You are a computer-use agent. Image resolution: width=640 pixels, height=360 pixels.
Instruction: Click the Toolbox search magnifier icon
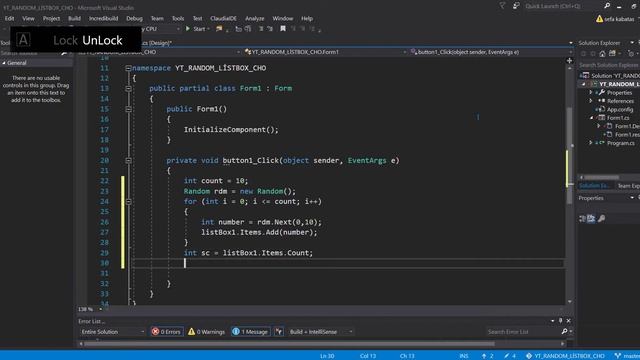click(64, 53)
